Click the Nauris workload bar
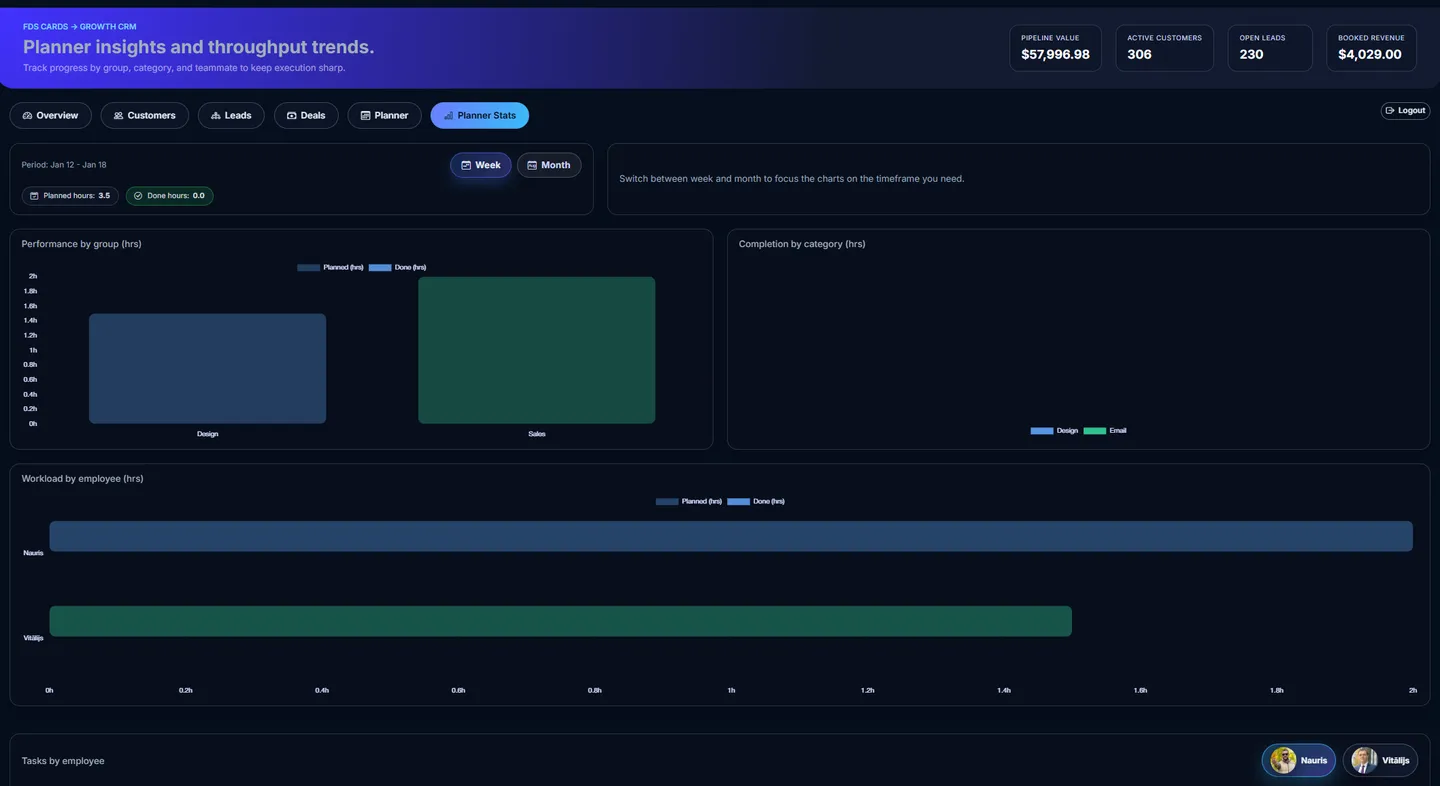Viewport: 1440px width, 786px height. click(x=731, y=536)
